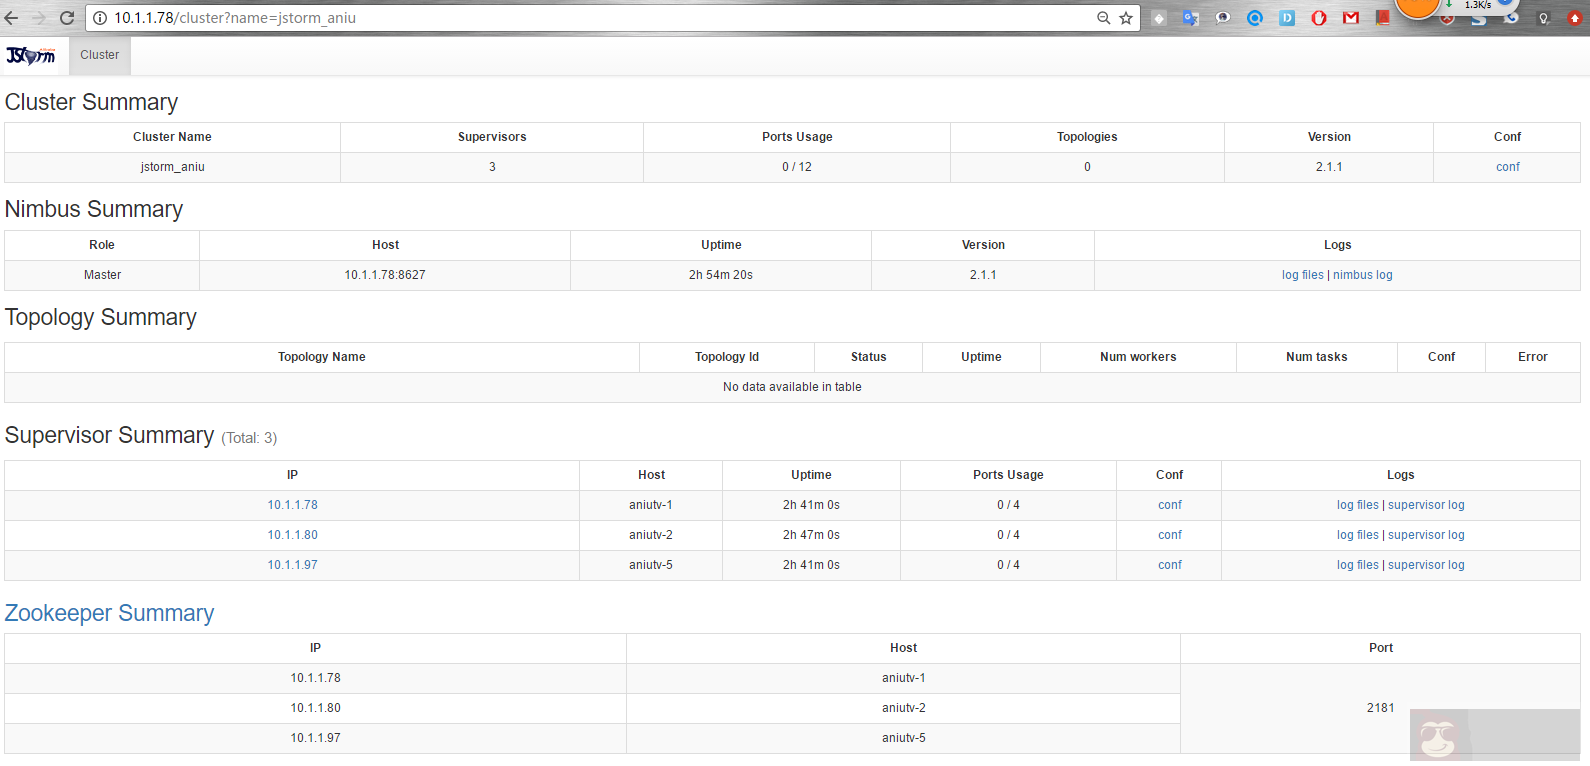Reload the current page
Screen dimensions: 1590x766
(67, 18)
